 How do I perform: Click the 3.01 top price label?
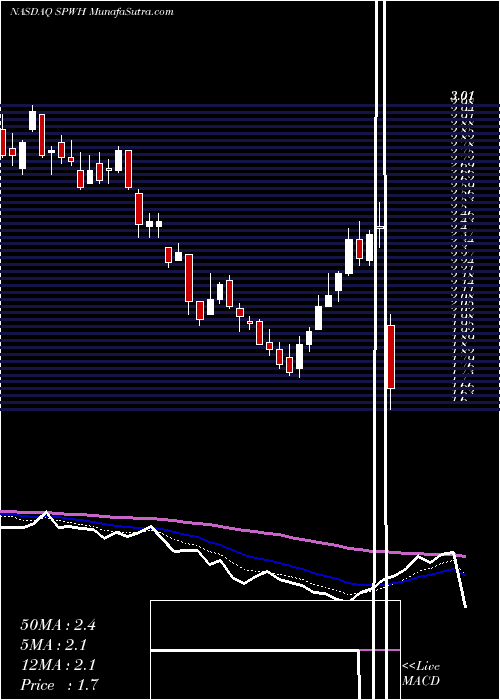pos(462,96)
